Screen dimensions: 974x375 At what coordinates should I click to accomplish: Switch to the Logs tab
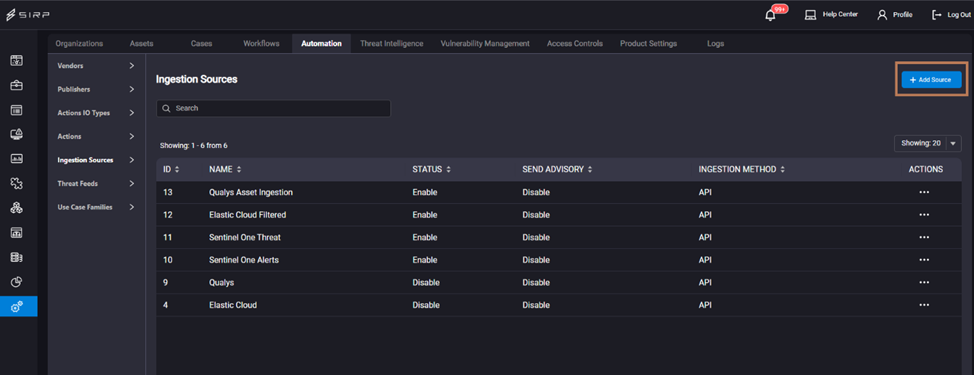point(715,43)
